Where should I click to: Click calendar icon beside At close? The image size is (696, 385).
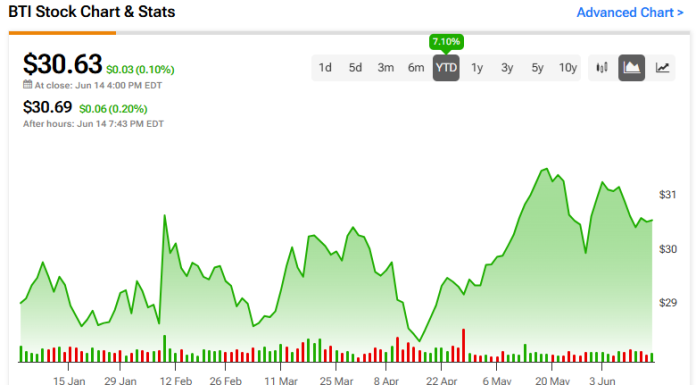[28, 84]
